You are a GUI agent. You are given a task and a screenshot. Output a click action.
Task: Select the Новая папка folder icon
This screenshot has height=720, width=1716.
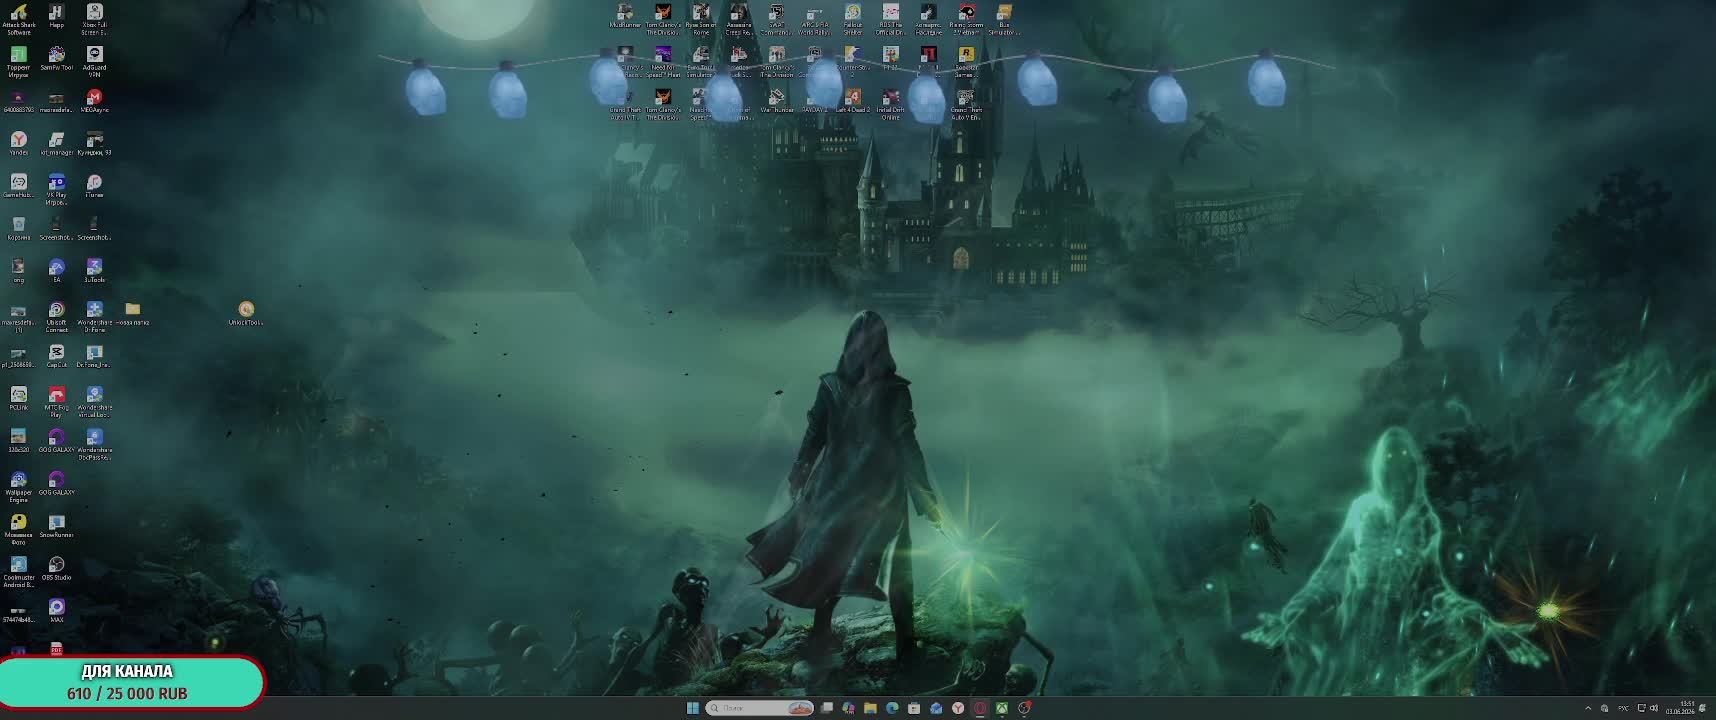132,313
